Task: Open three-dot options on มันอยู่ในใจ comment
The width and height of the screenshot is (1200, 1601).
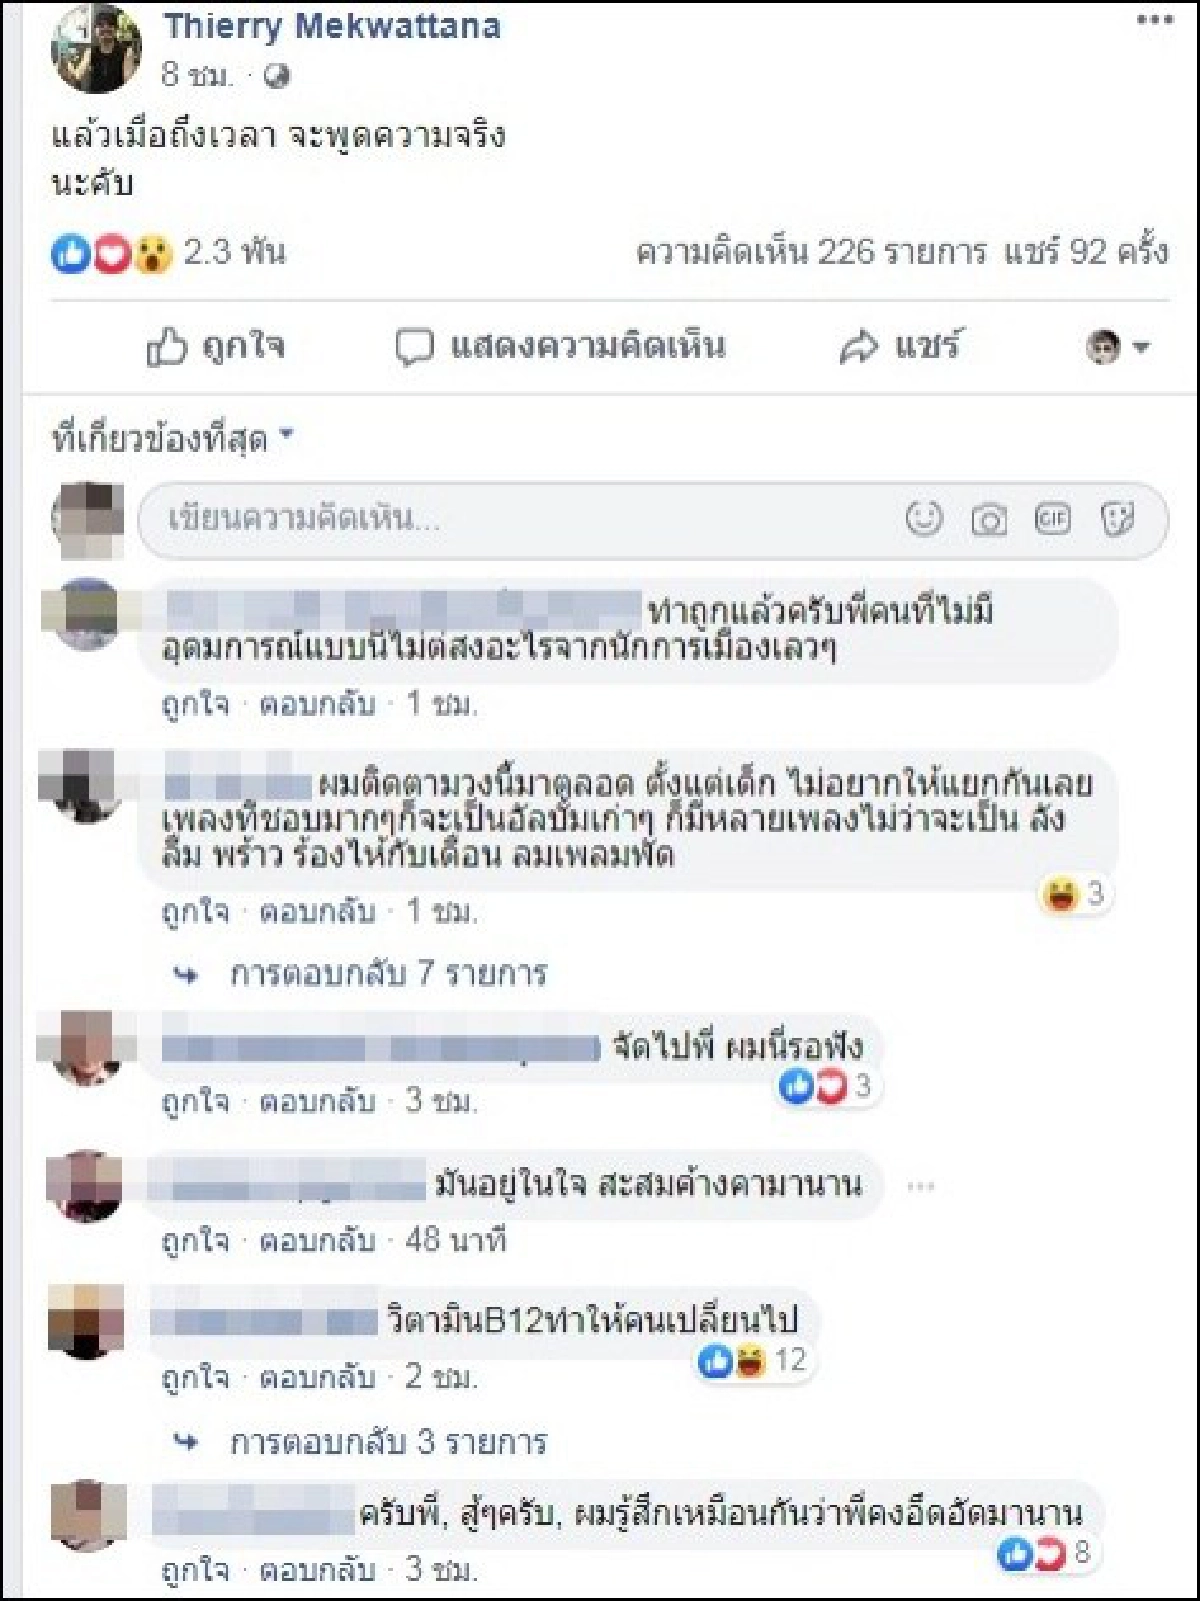Action: click(921, 1186)
